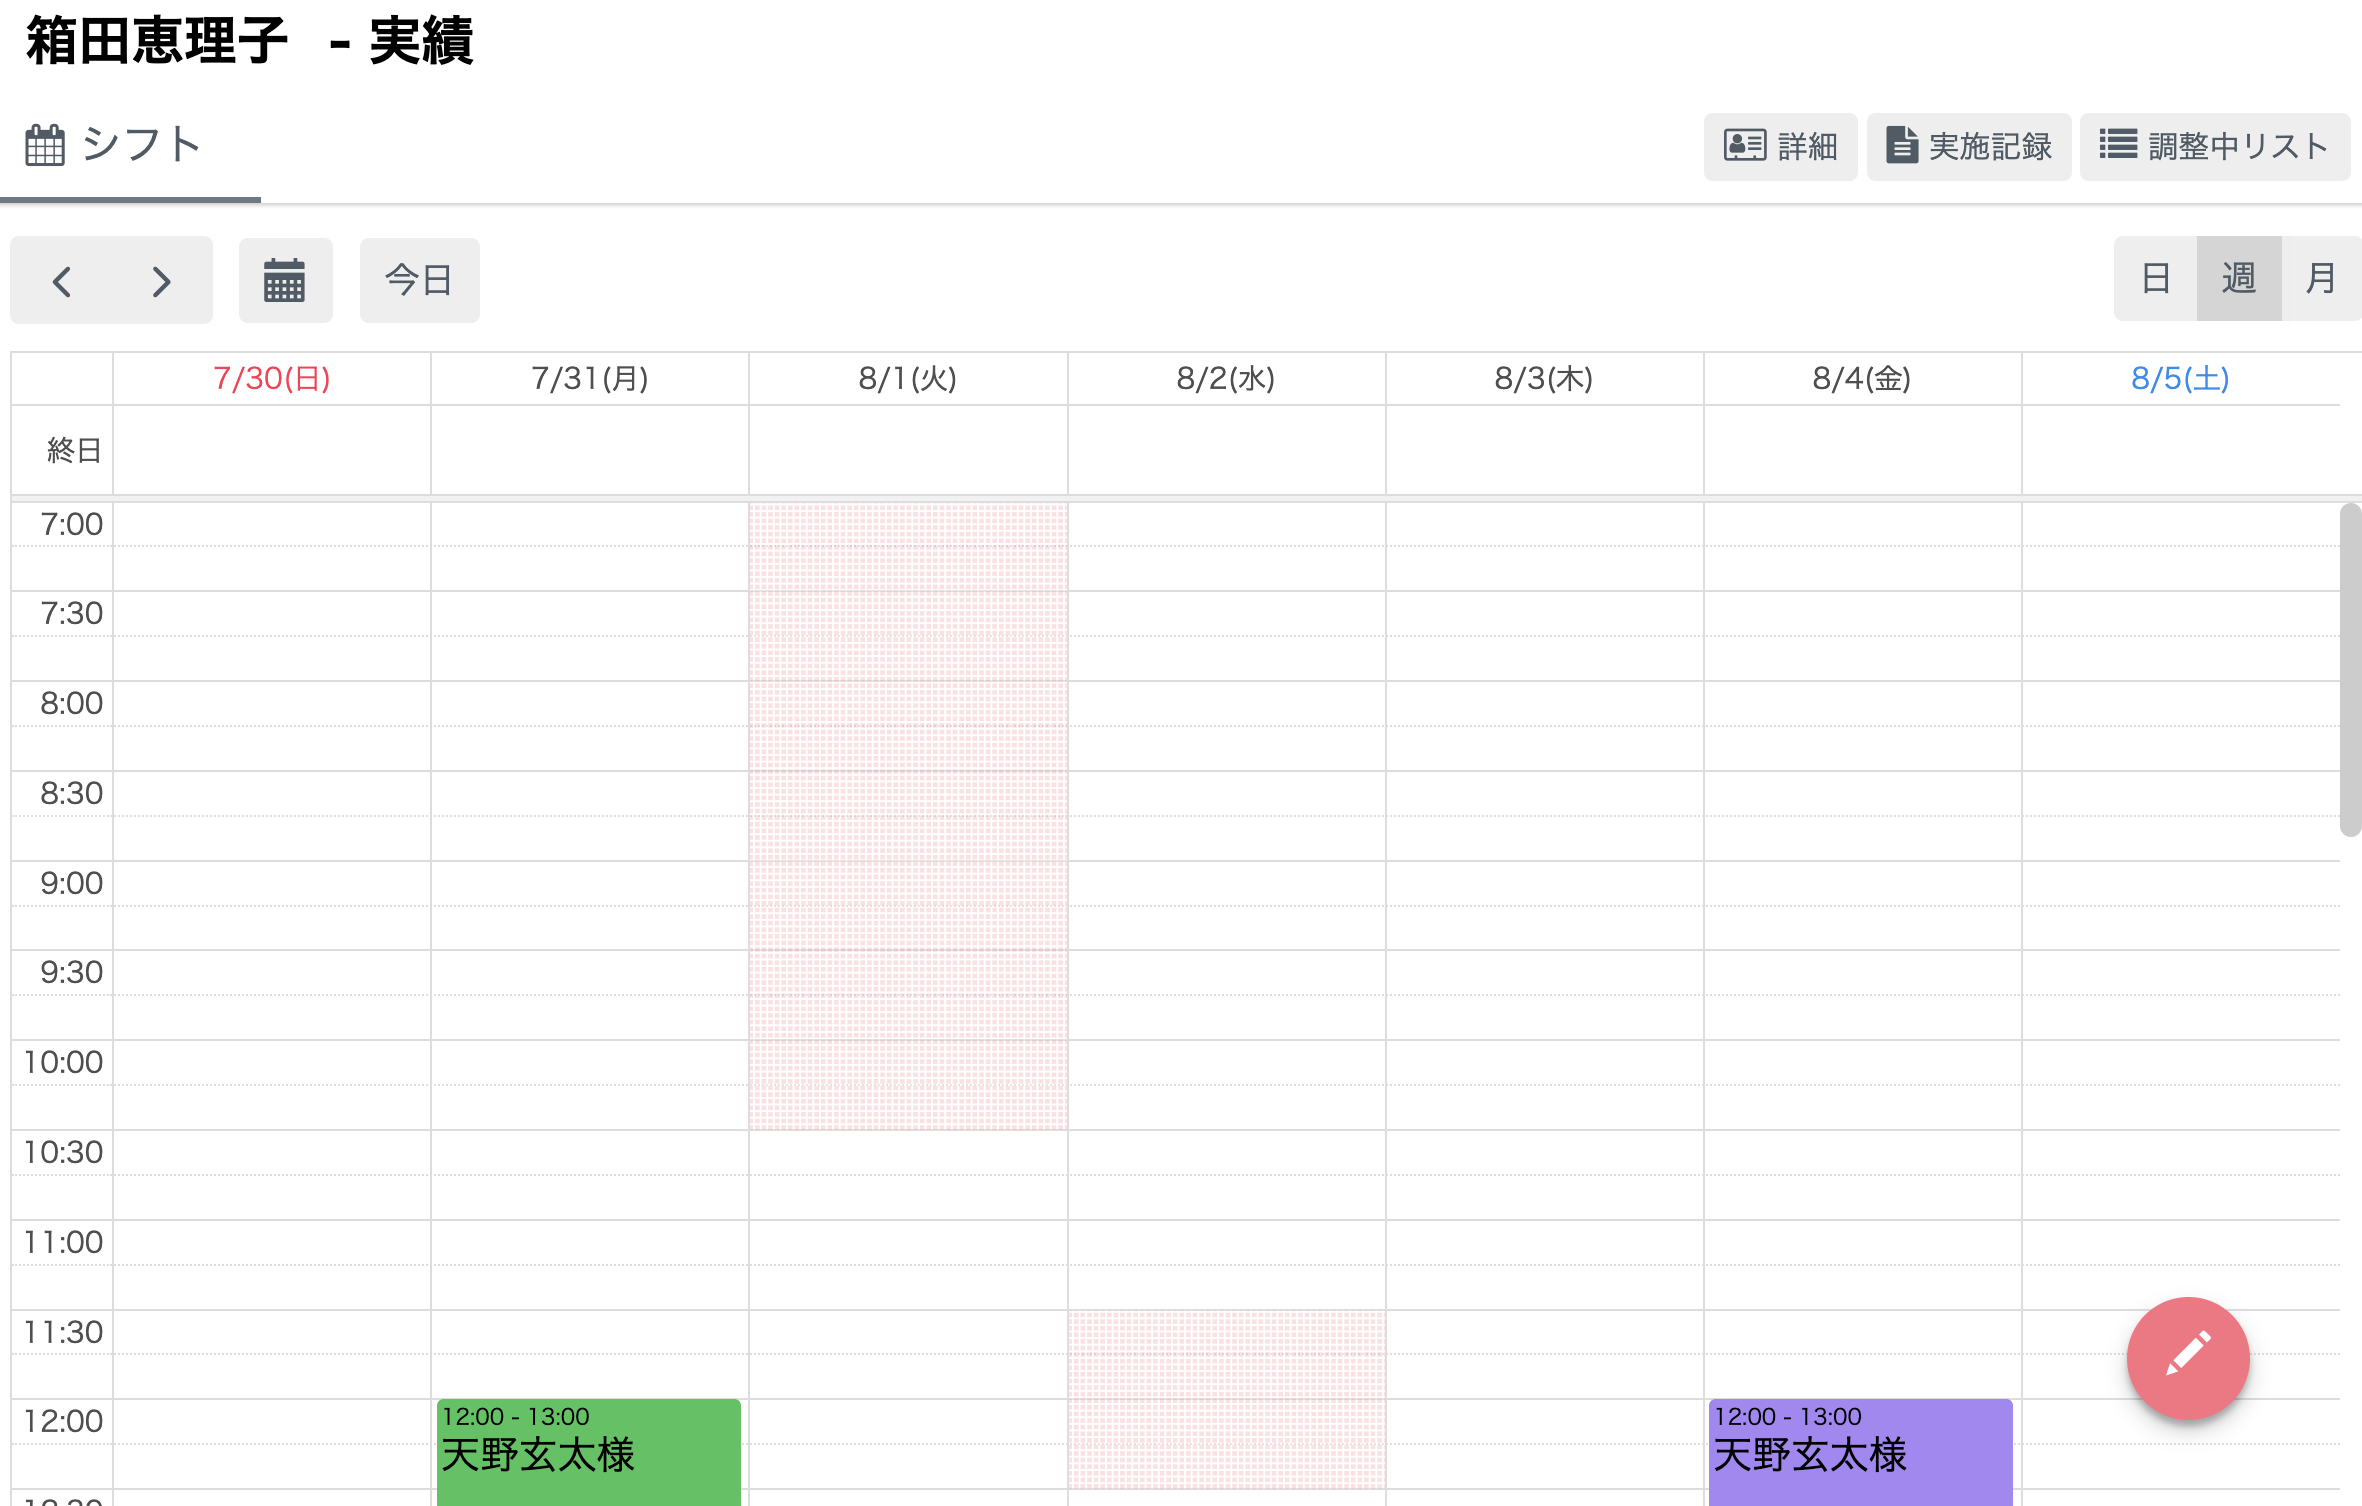The height and width of the screenshot is (1506, 2362).
Task: Keep 週 (week) view selected
Action: (x=2238, y=278)
